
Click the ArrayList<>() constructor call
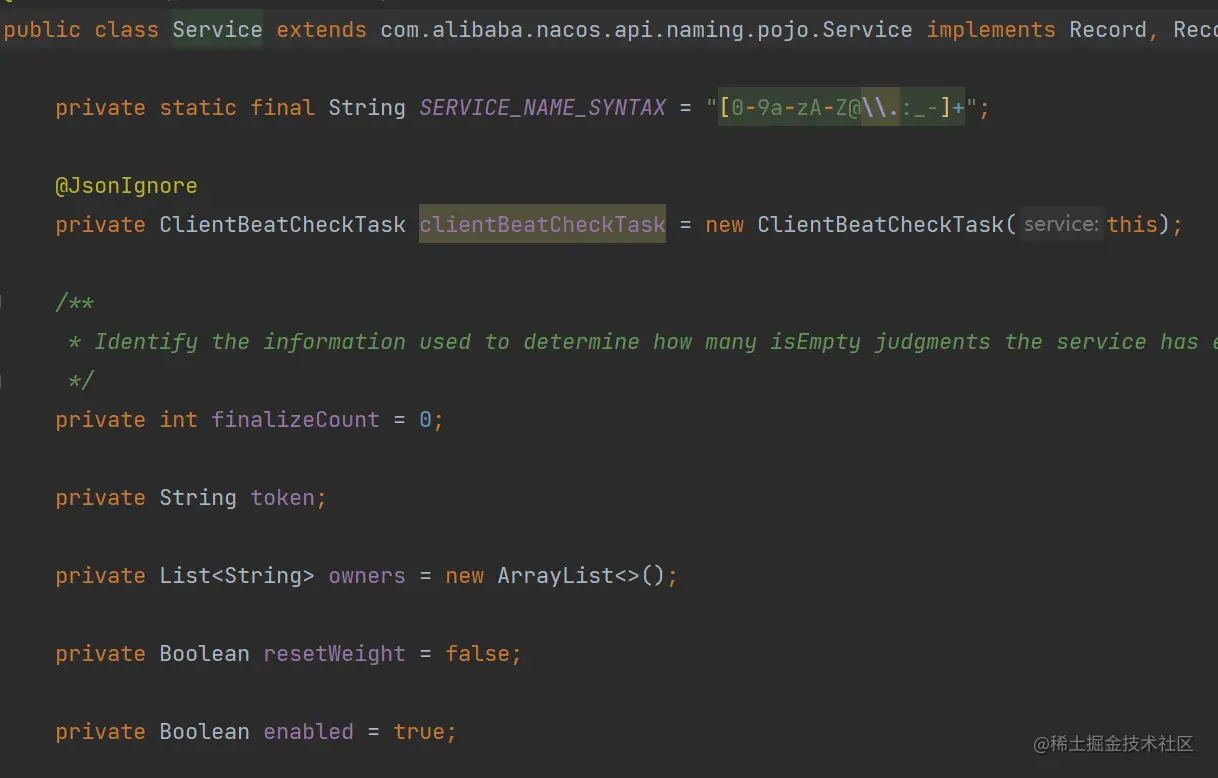(581, 576)
